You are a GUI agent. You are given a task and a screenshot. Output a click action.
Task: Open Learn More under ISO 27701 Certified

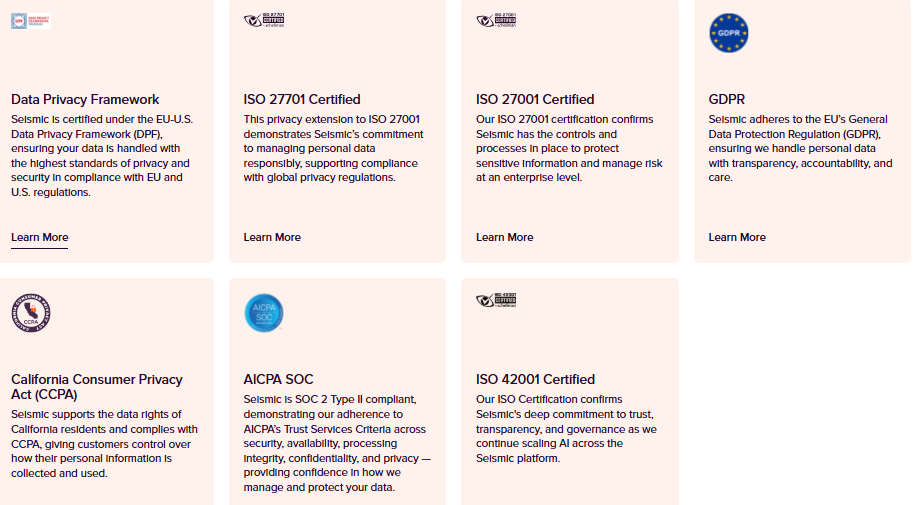click(272, 237)
